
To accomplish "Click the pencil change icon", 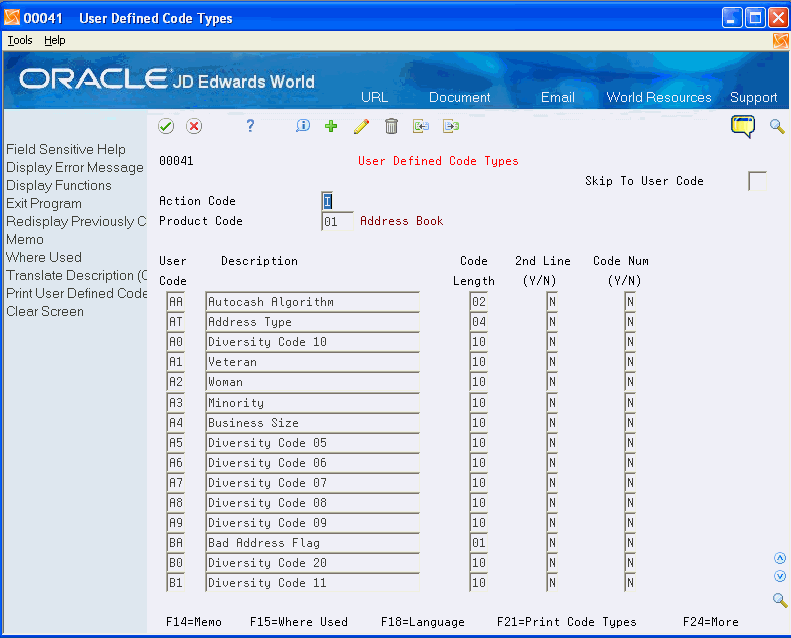I will tap(361, 126).
